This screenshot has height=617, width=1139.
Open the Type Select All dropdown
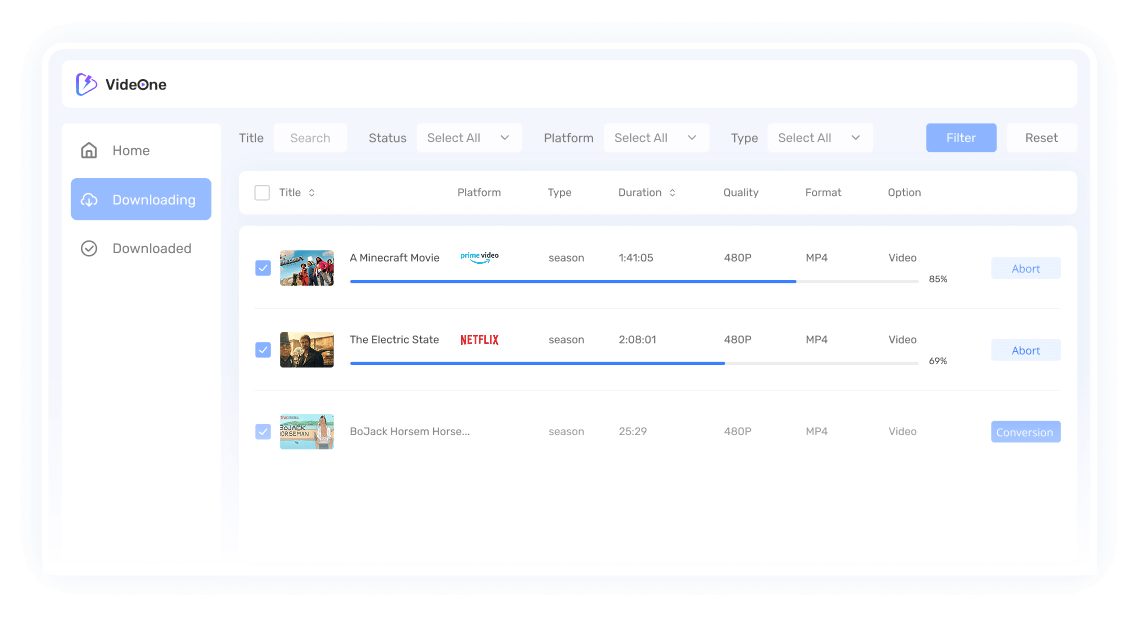click(820, 138)
